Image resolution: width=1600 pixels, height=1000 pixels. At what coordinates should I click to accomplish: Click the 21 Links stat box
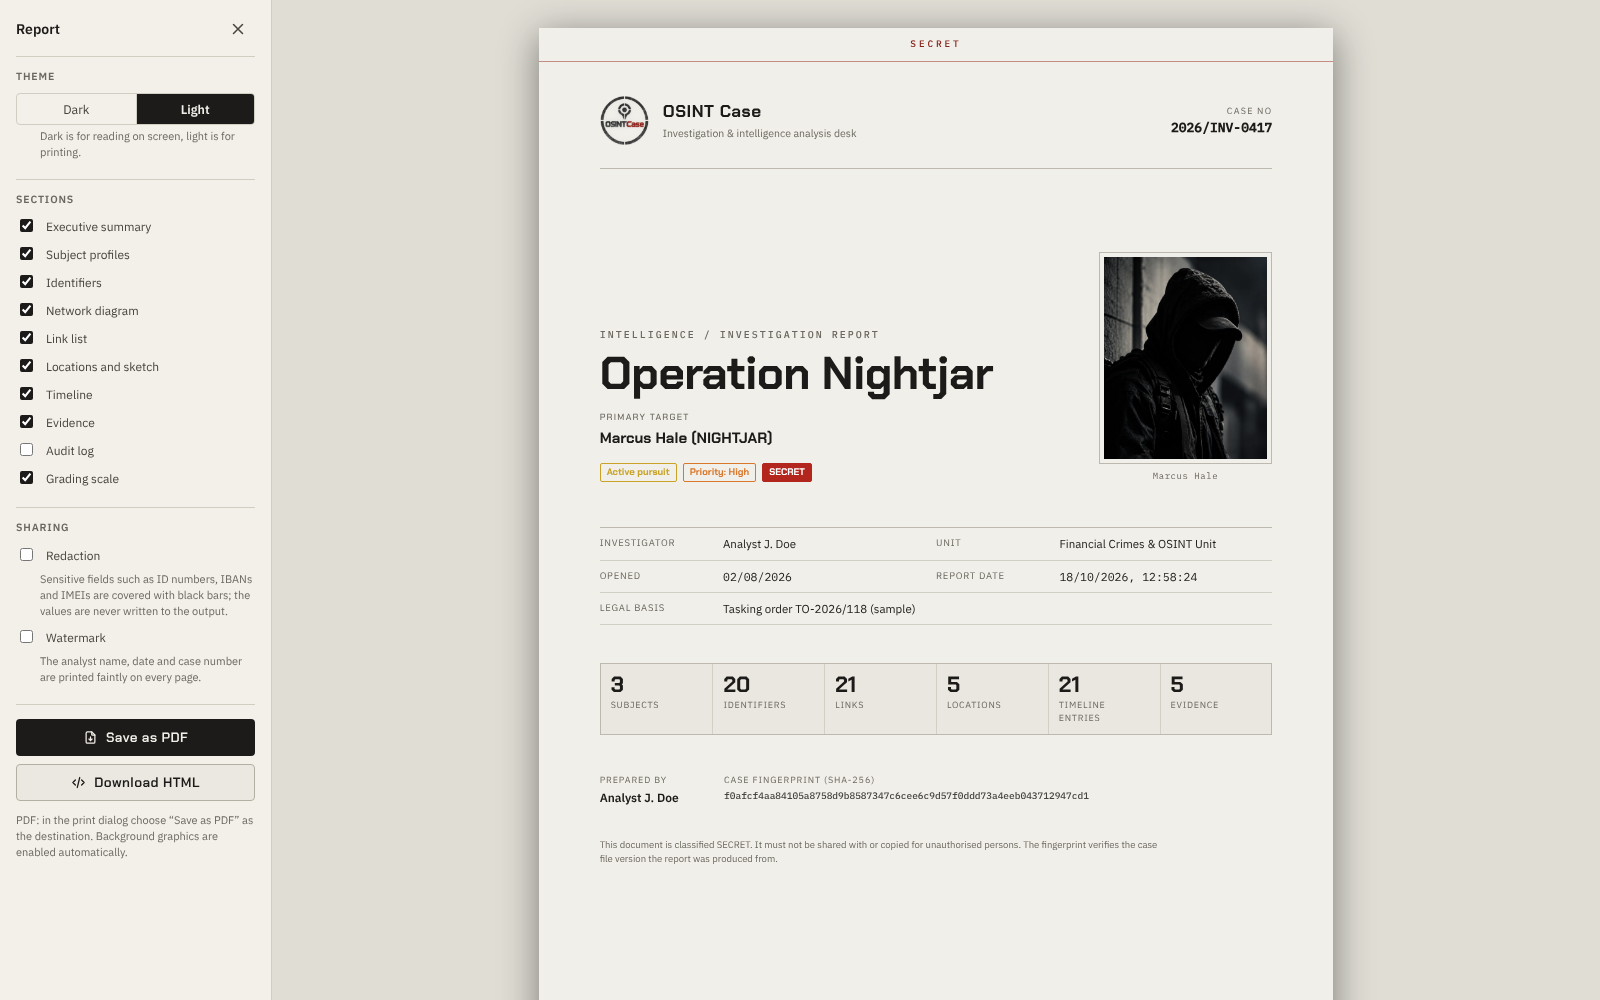coord(880,699)
